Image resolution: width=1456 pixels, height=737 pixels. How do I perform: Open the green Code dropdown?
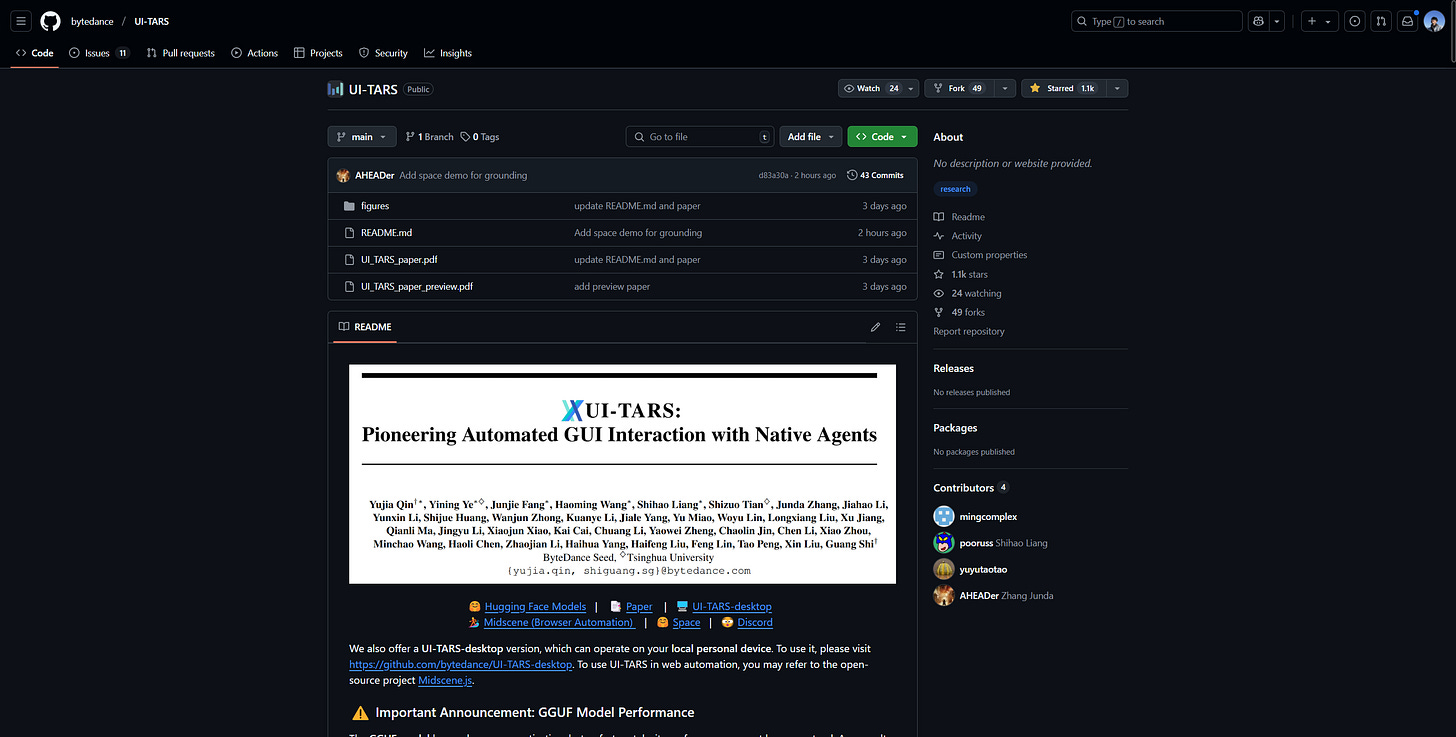tap(882, 137)
